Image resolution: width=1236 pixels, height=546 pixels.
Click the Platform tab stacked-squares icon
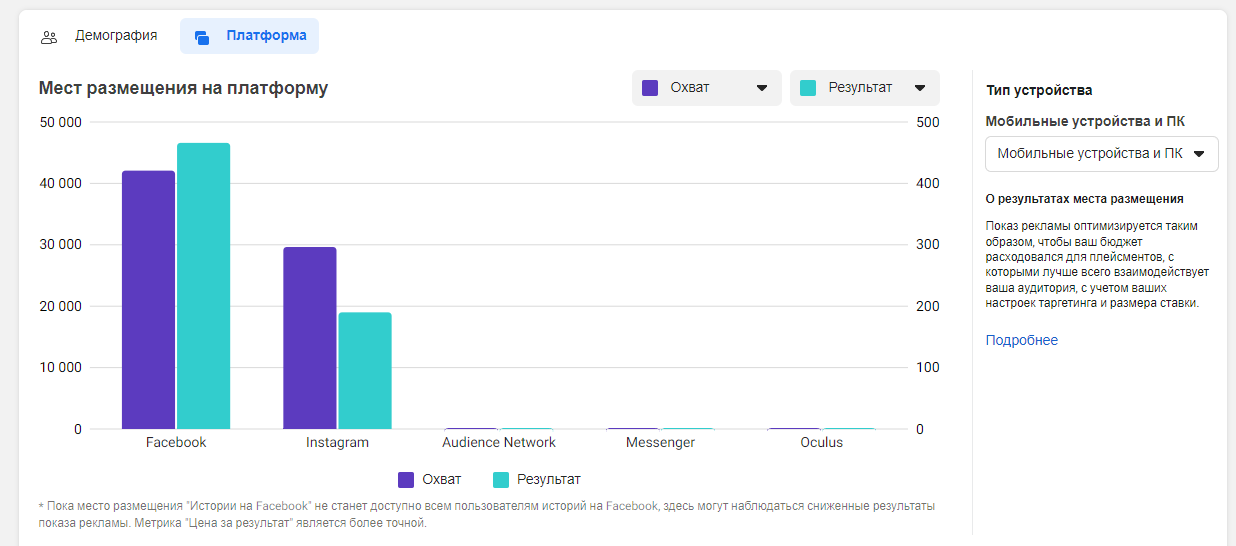(x=202, y=37)
